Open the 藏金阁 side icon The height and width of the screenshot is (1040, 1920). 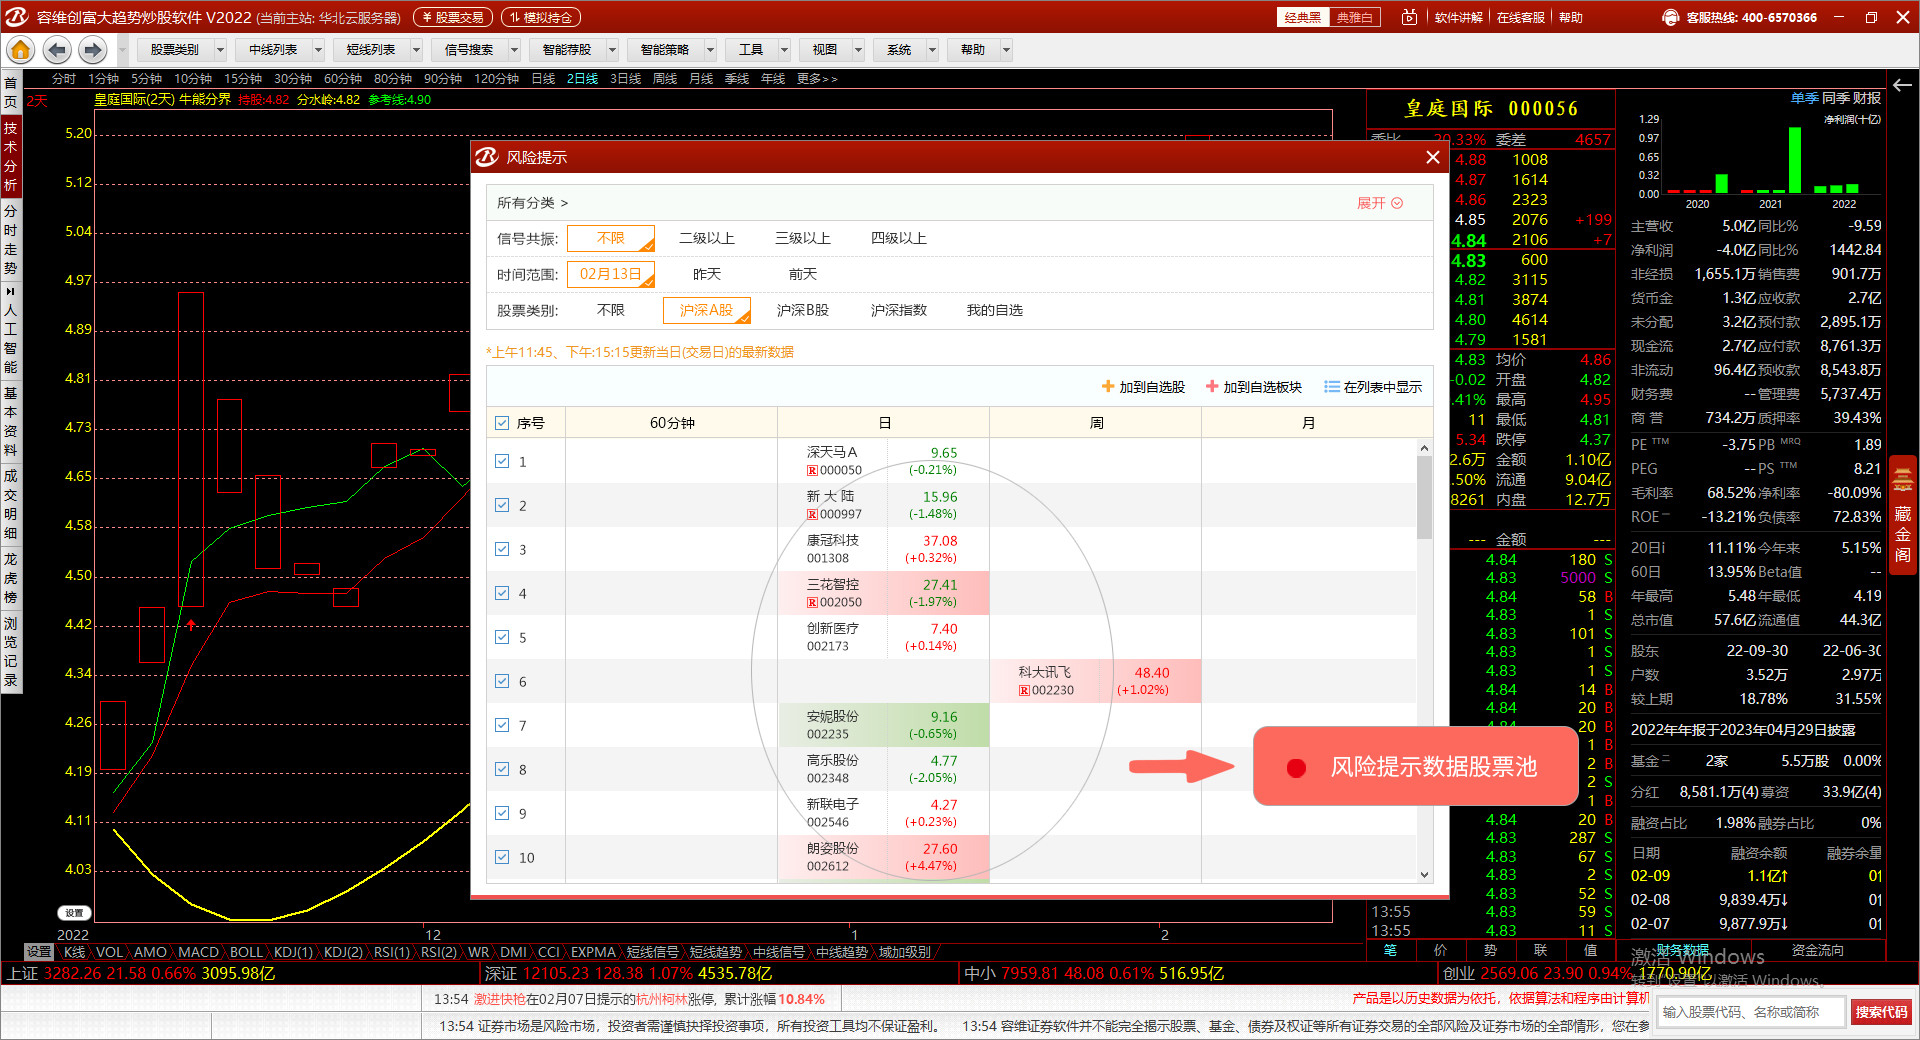[1902, 515]
